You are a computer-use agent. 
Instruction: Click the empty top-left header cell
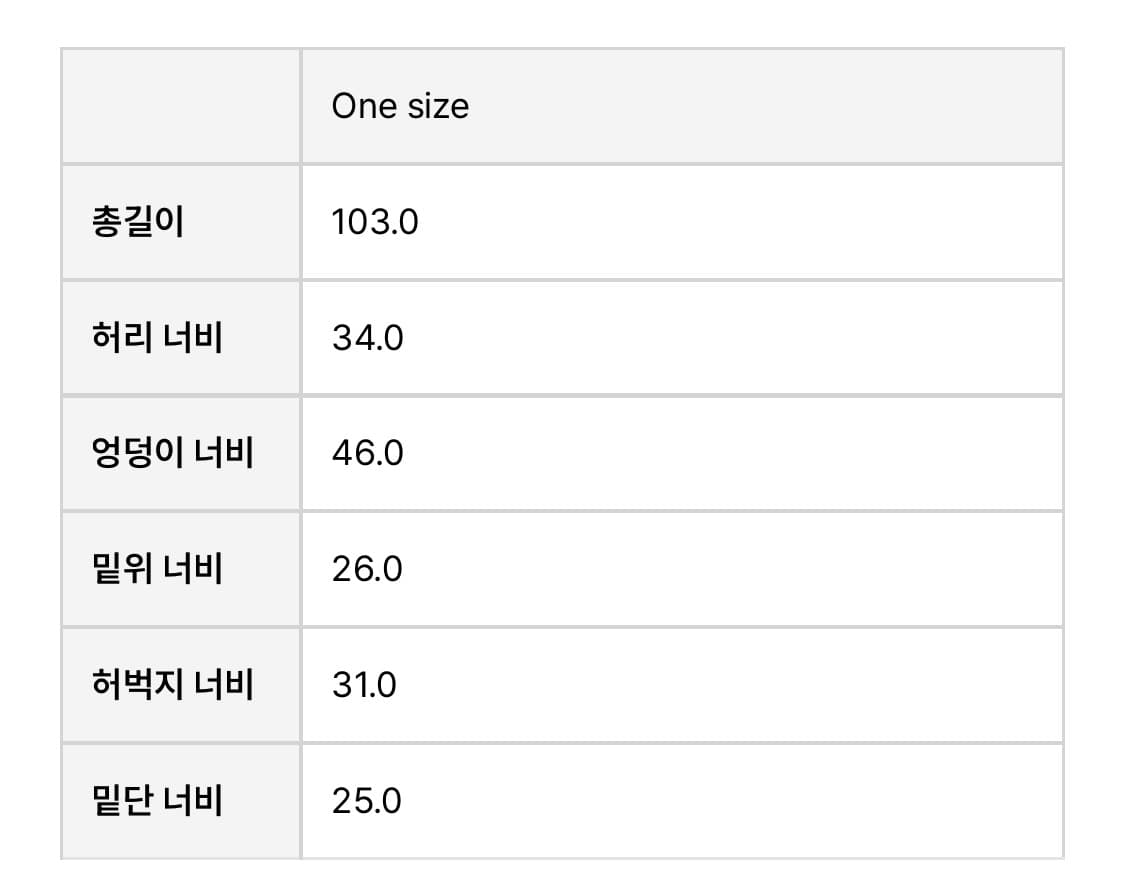click(181, 106)
